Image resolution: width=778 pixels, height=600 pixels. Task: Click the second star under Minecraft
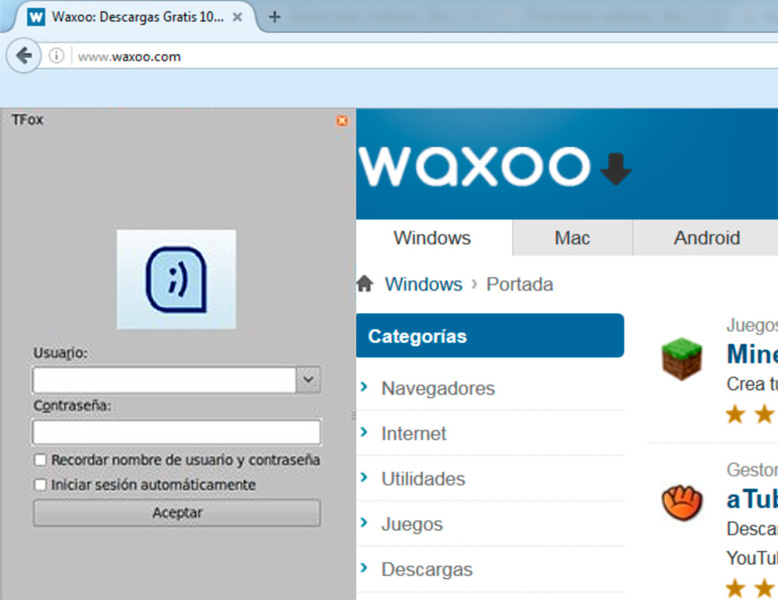765,414
